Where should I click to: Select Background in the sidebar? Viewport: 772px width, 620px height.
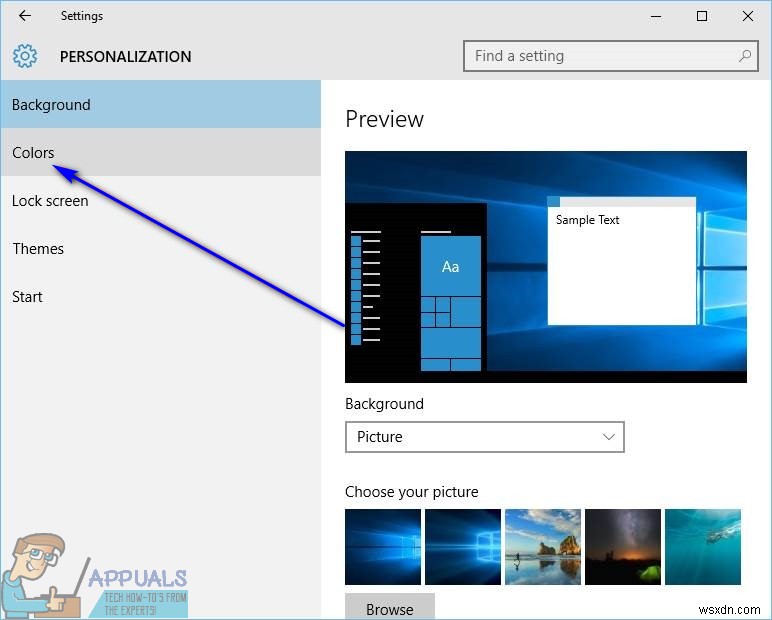coord(161,104)
